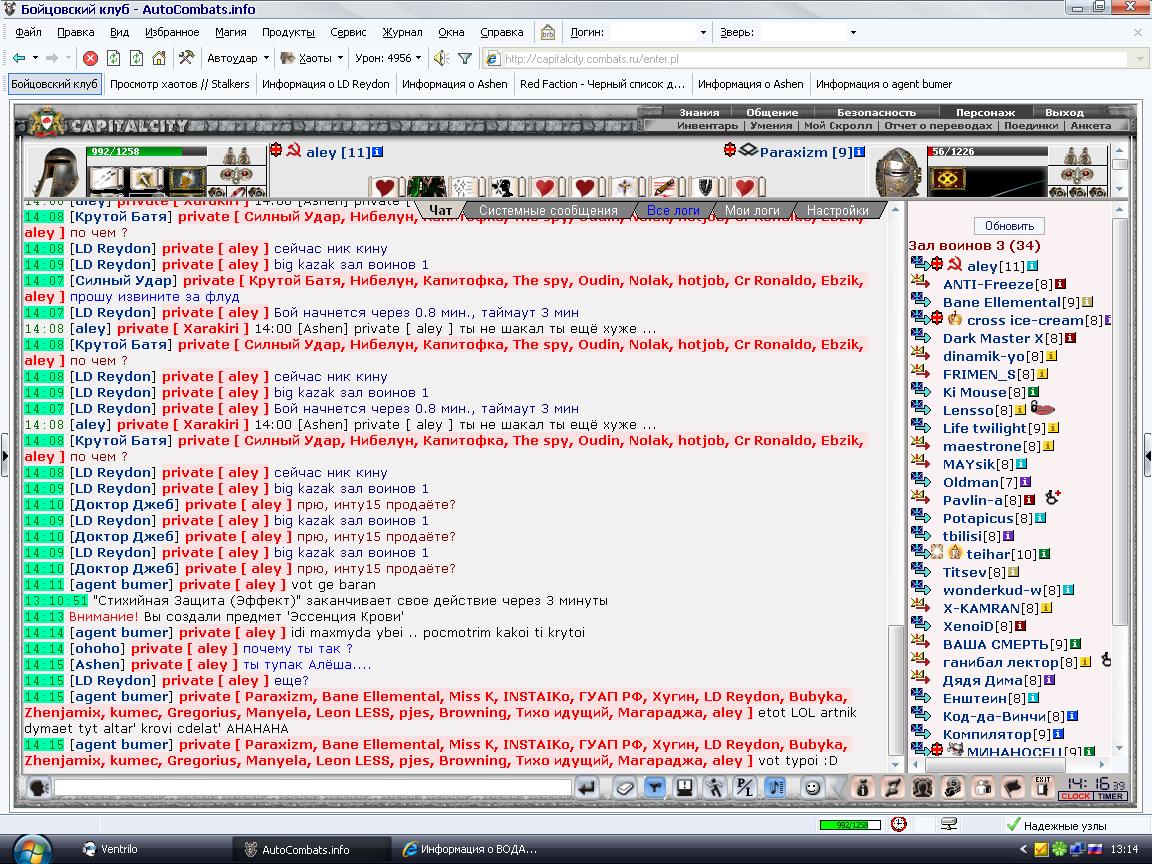Switch to Просмотр хаотов // Stalkers tab
The image size is (1152, 864).
180,84
